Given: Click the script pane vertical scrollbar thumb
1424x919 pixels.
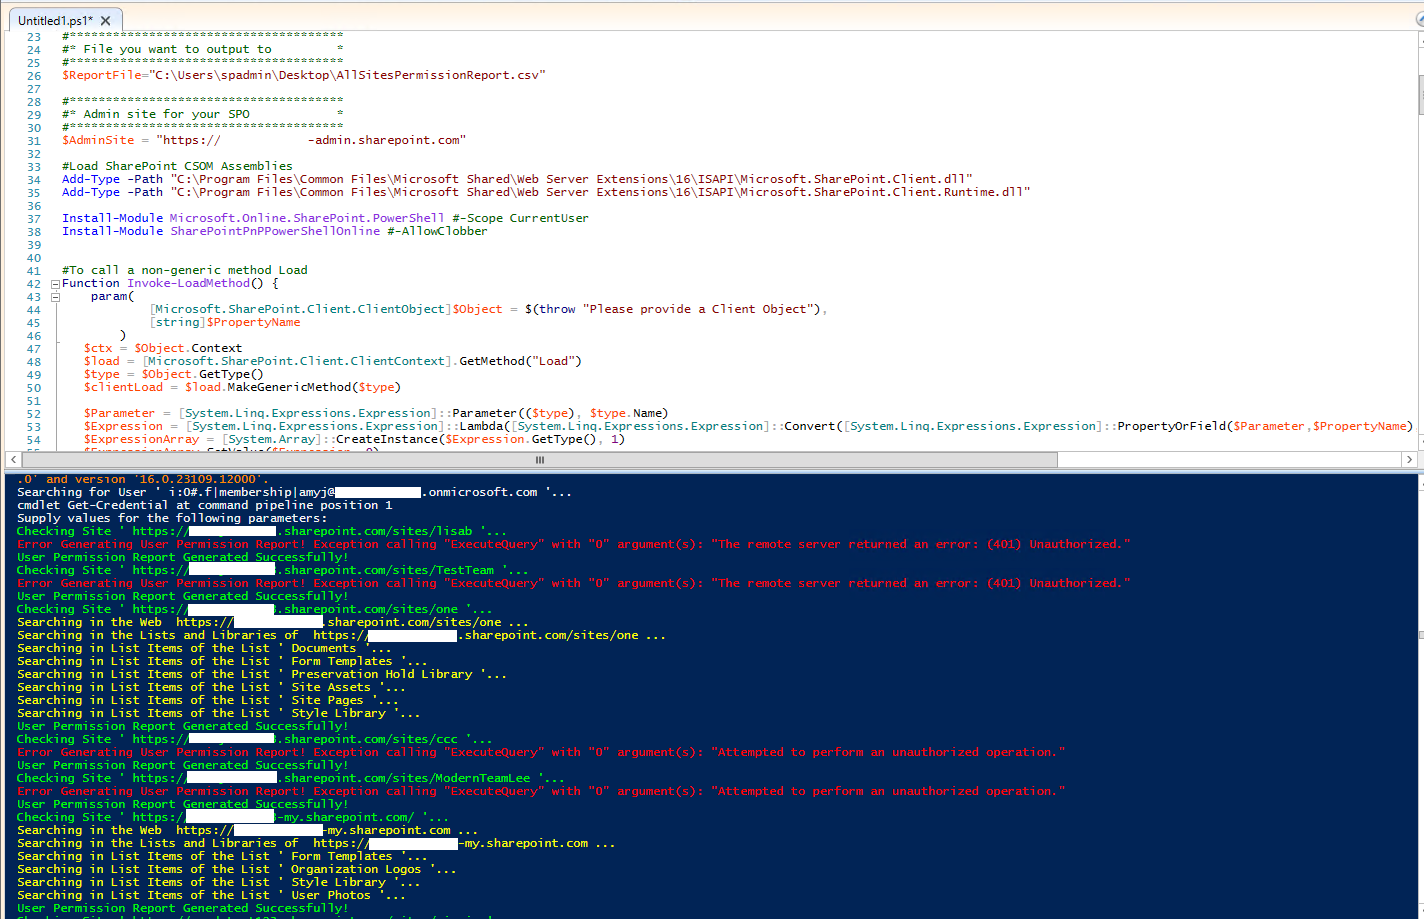Looking at the screenshot, I should [x=1421, y=95].
